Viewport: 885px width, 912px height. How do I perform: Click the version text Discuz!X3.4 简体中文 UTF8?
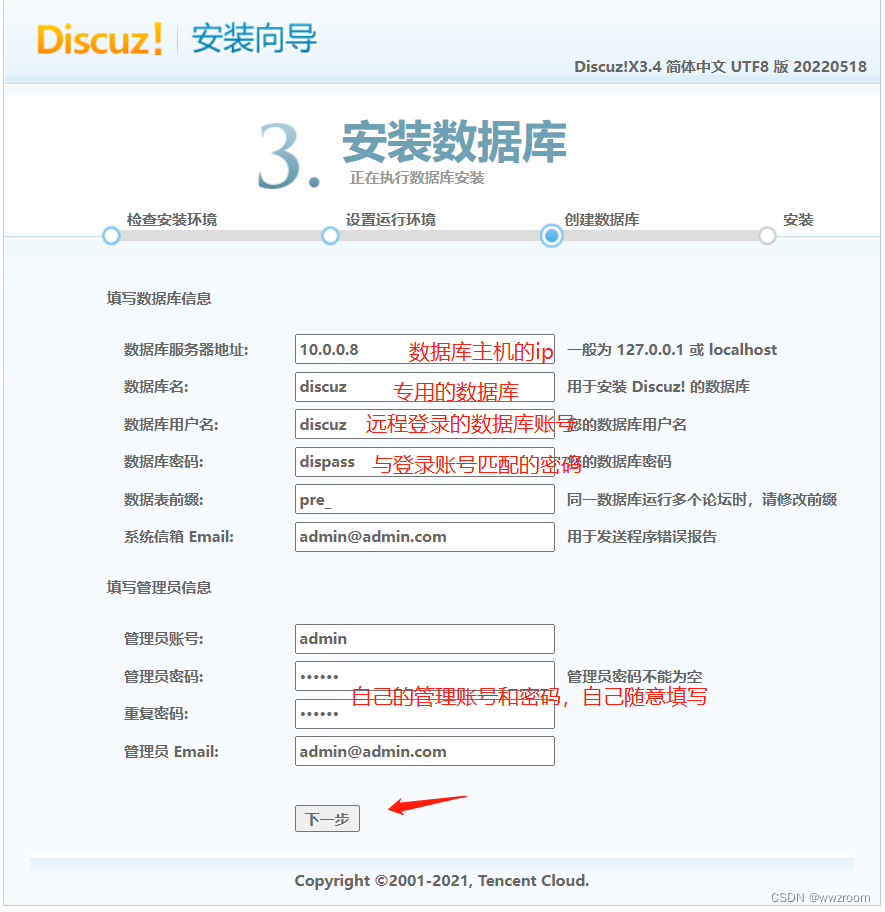(x=672, y=66)
